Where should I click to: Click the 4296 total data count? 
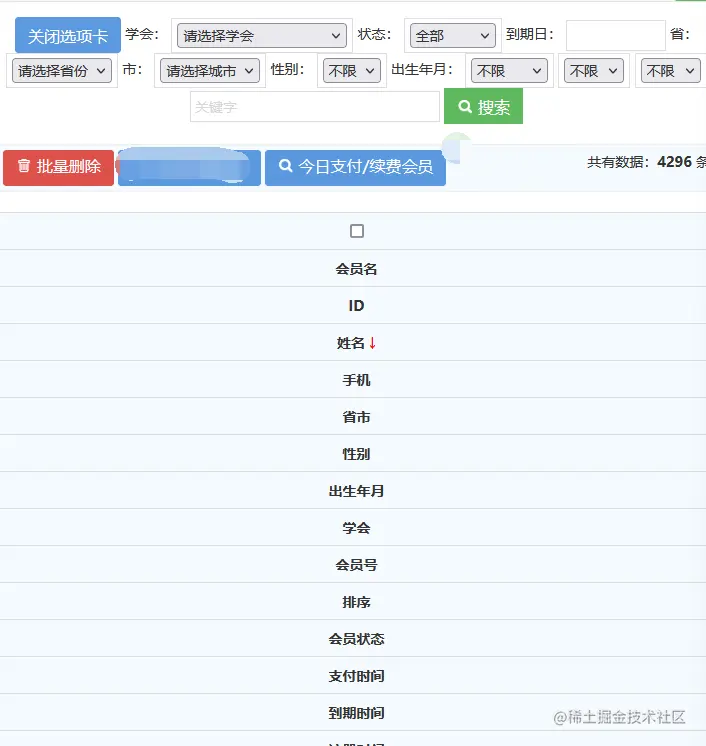pos(674,162)
